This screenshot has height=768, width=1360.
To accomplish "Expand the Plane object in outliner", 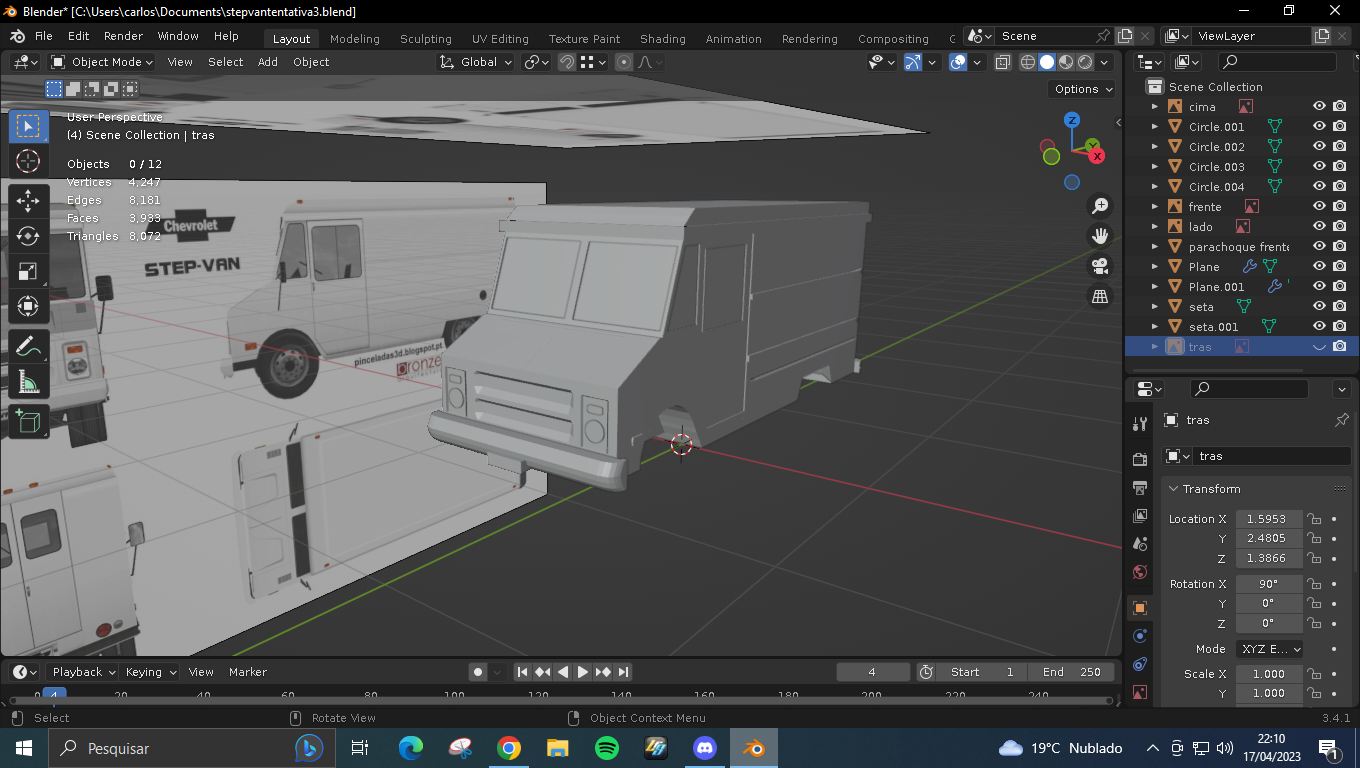I will click(x=1155, y=266).
